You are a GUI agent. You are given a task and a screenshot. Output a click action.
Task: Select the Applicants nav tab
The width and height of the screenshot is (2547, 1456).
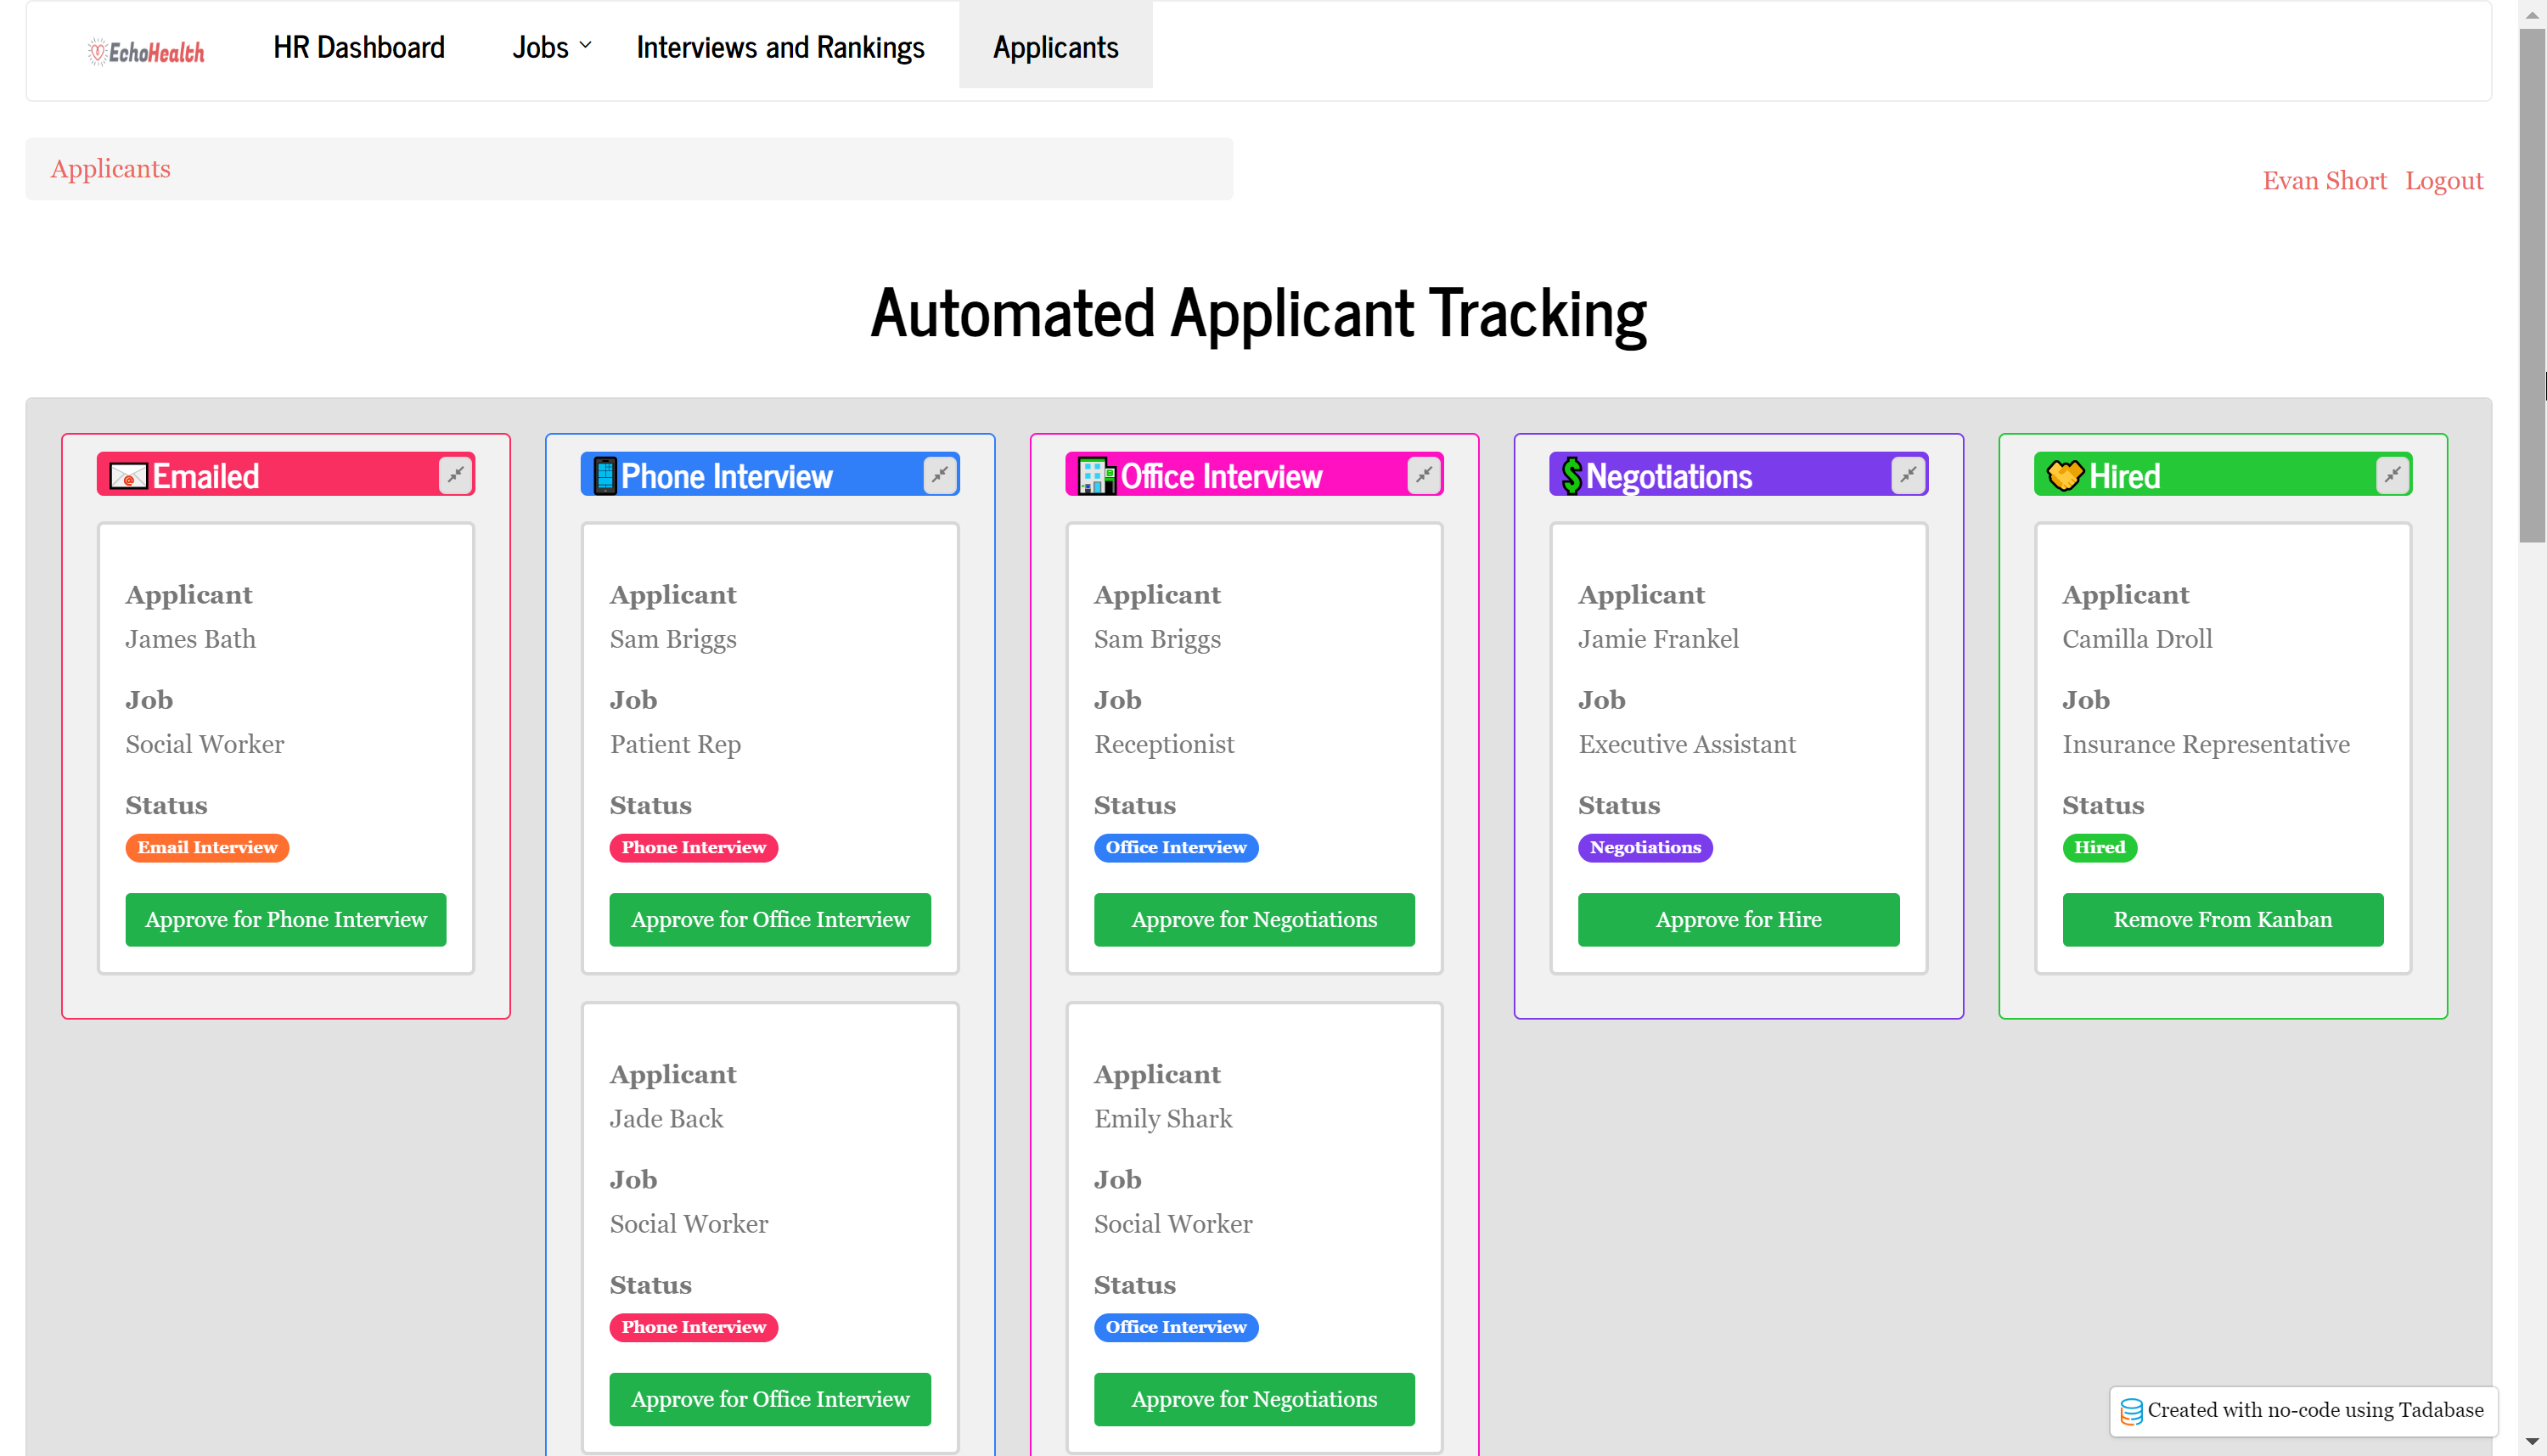1056,46
